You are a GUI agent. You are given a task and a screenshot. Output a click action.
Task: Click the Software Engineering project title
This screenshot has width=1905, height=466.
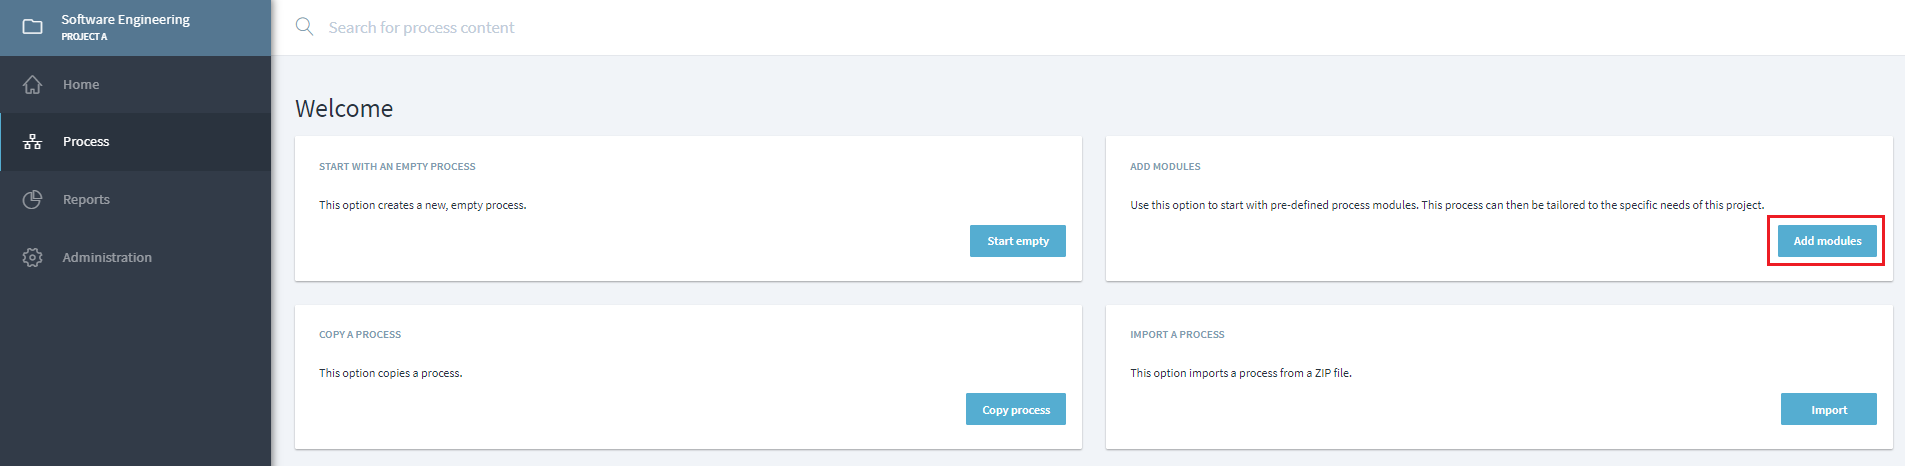point(125,20)
